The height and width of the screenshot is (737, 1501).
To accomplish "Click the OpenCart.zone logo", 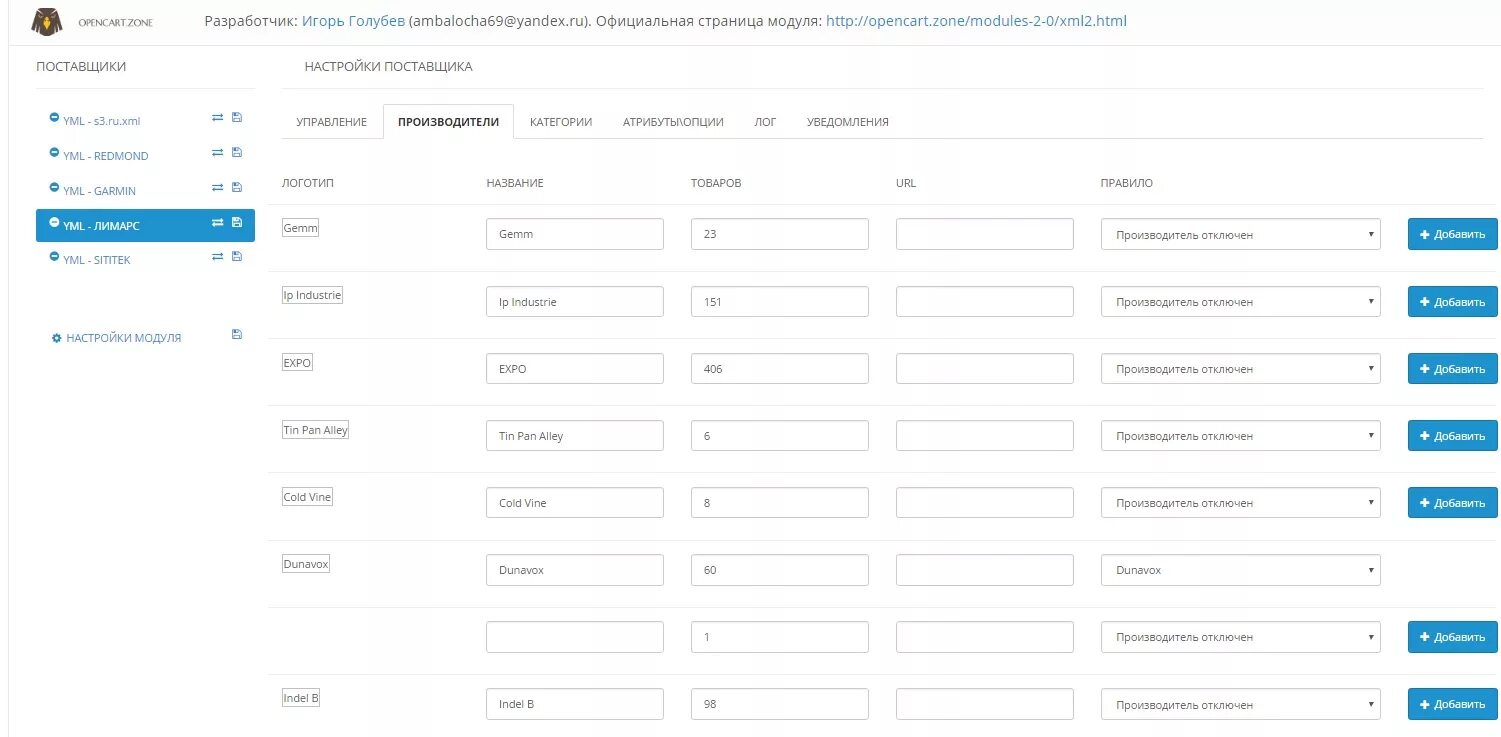I will click(x=93, y=21).
